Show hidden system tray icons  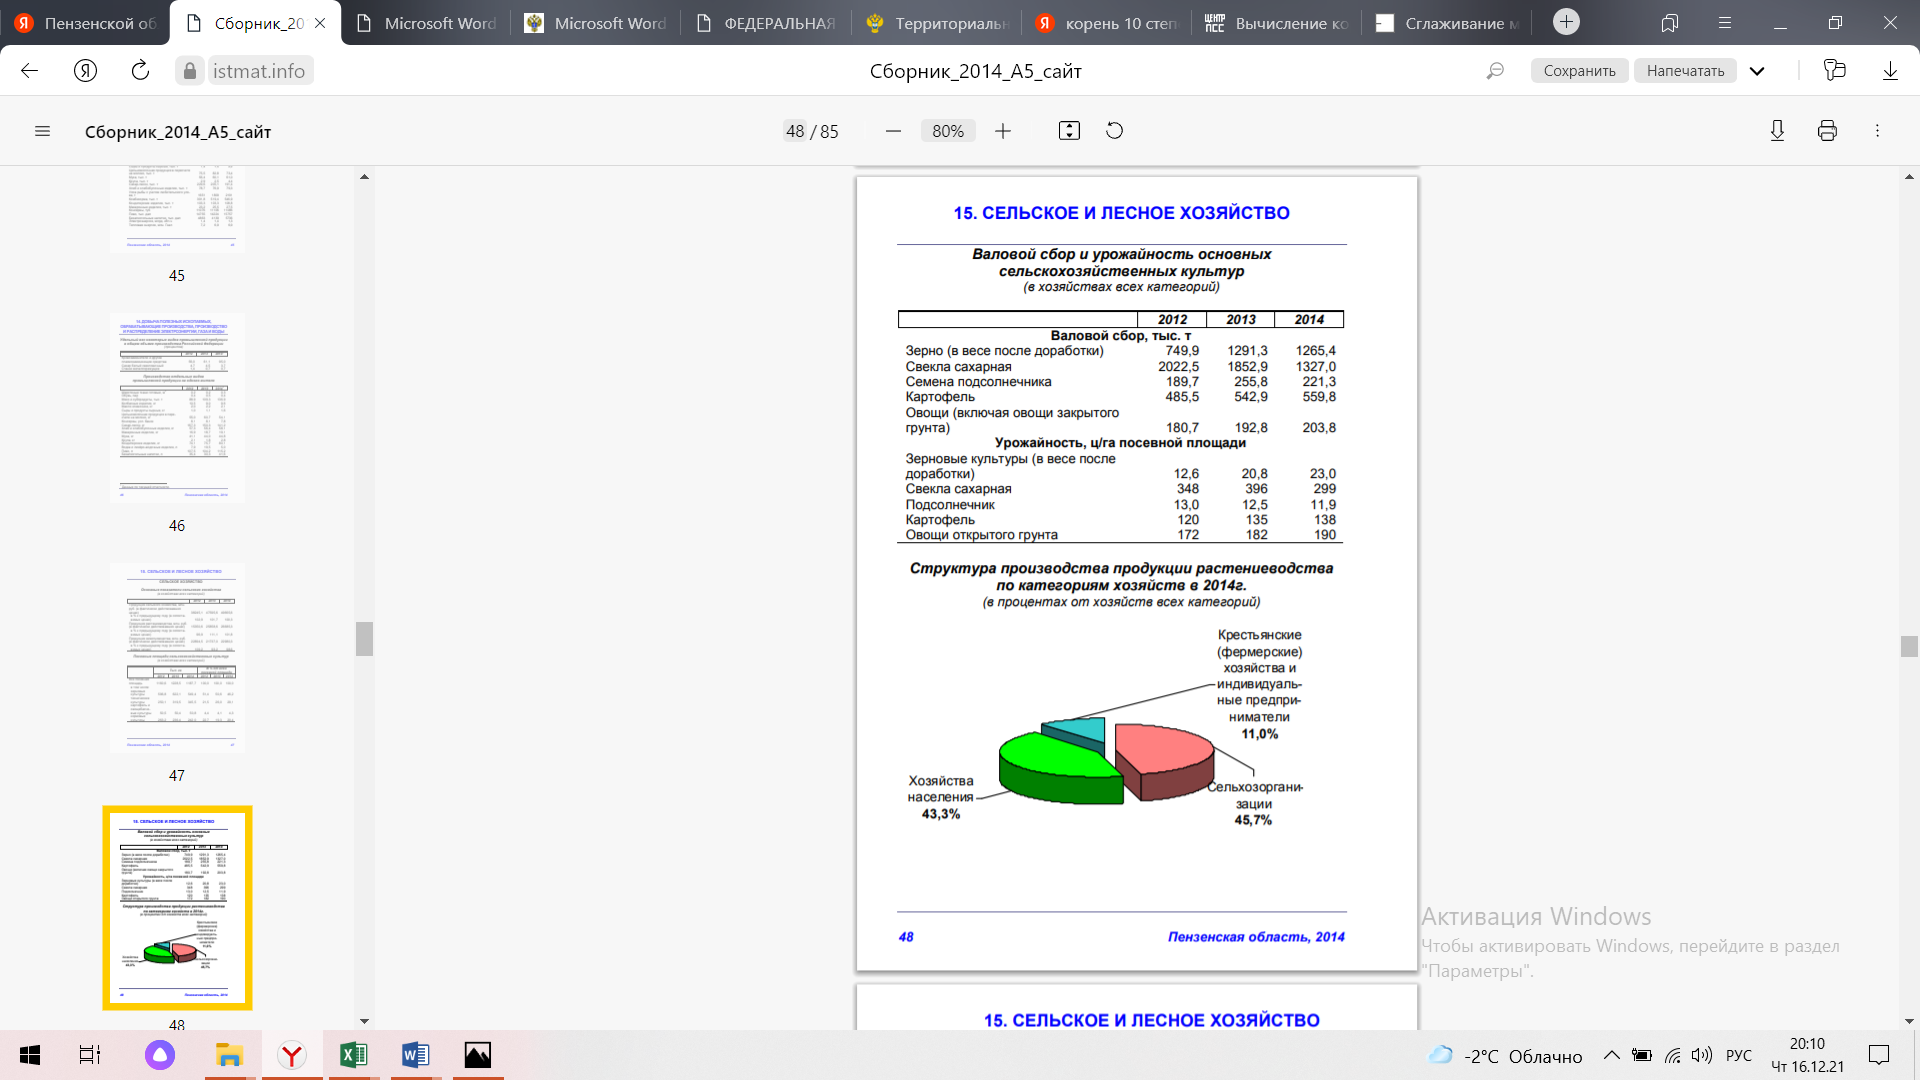pyautogui.click(x=1611, y=1055)
